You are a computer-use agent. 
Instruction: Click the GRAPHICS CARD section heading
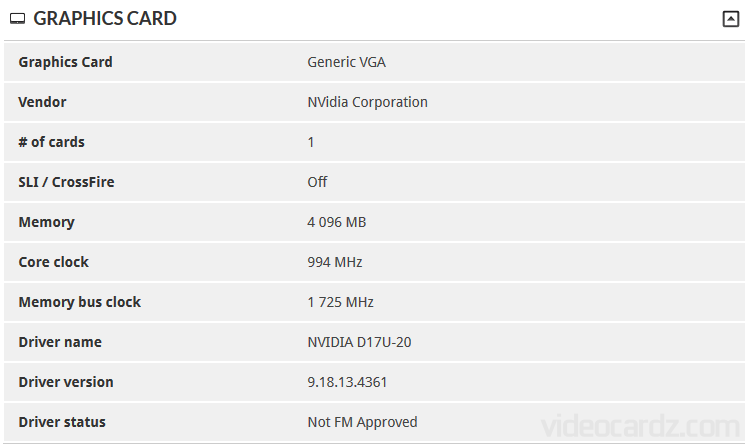click(105, 19)
